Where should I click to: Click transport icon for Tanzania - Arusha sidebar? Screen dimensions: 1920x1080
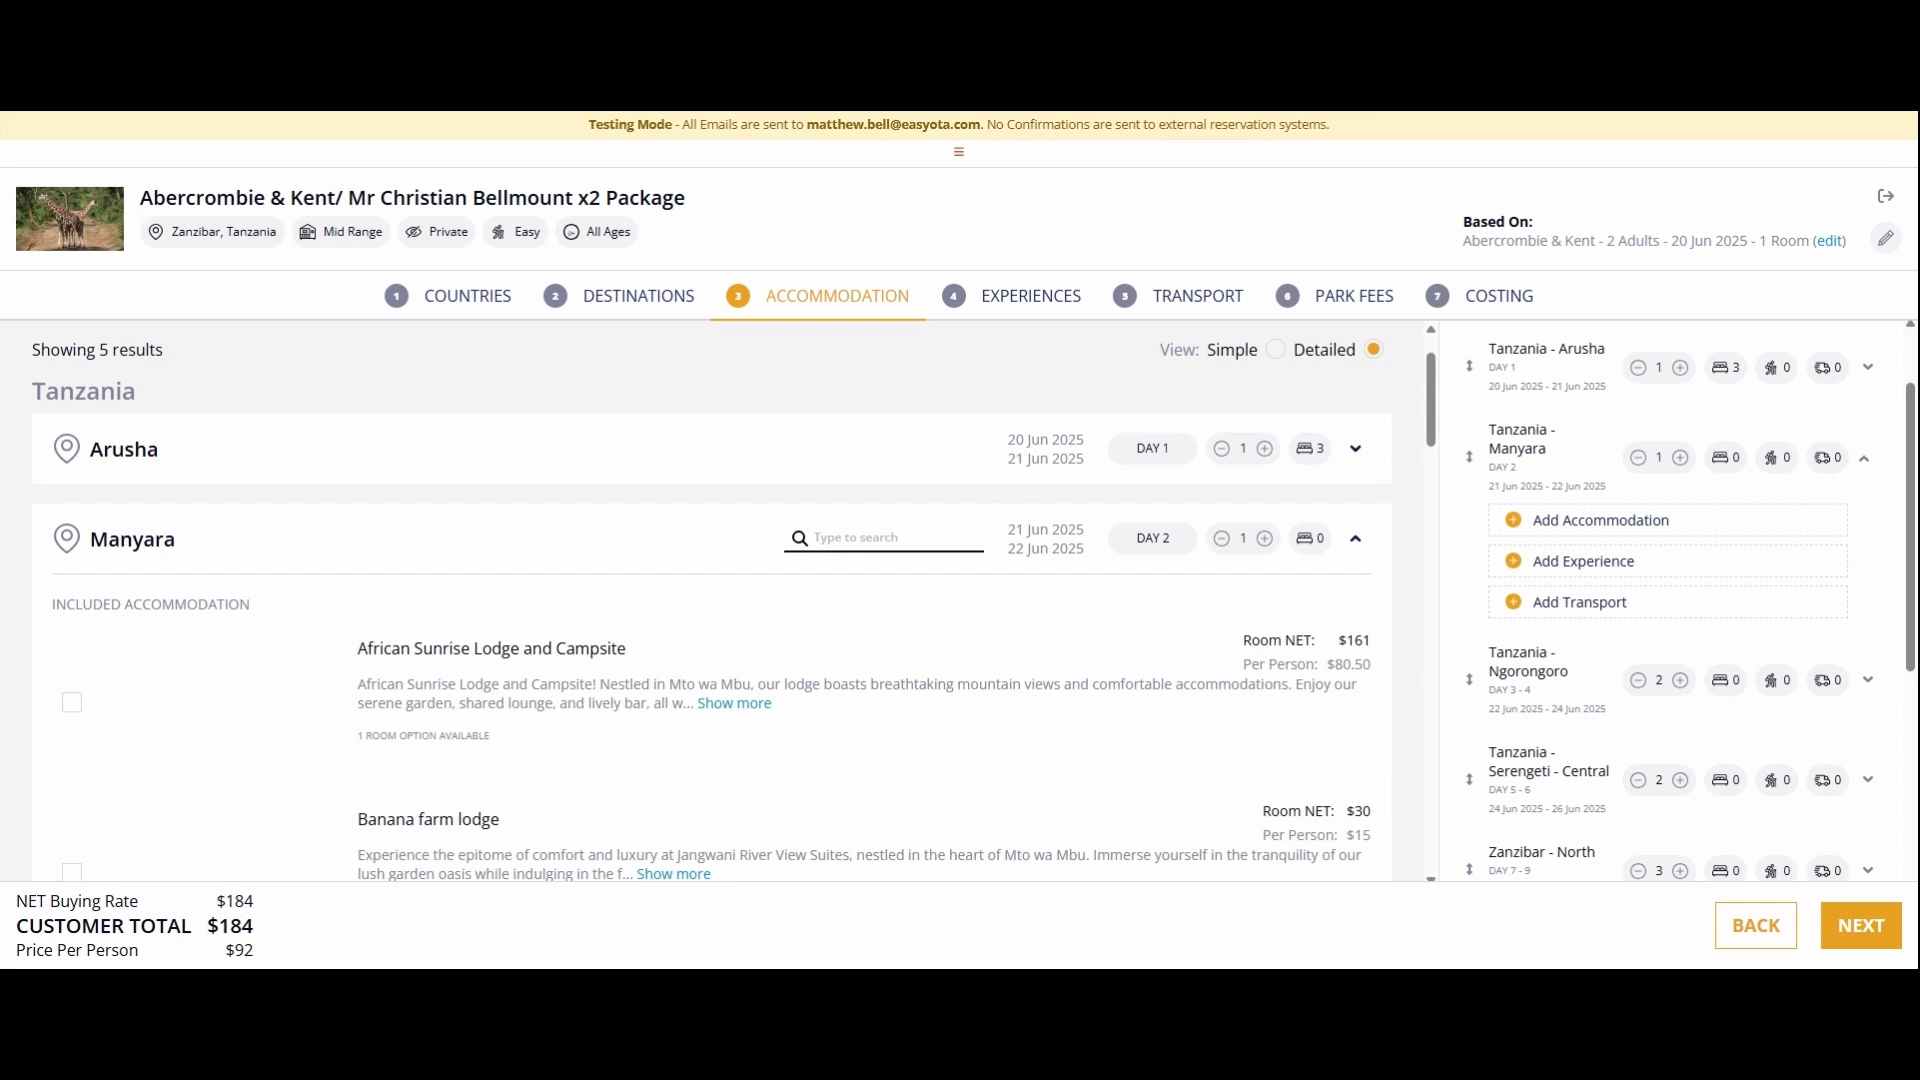point(1828,368)
